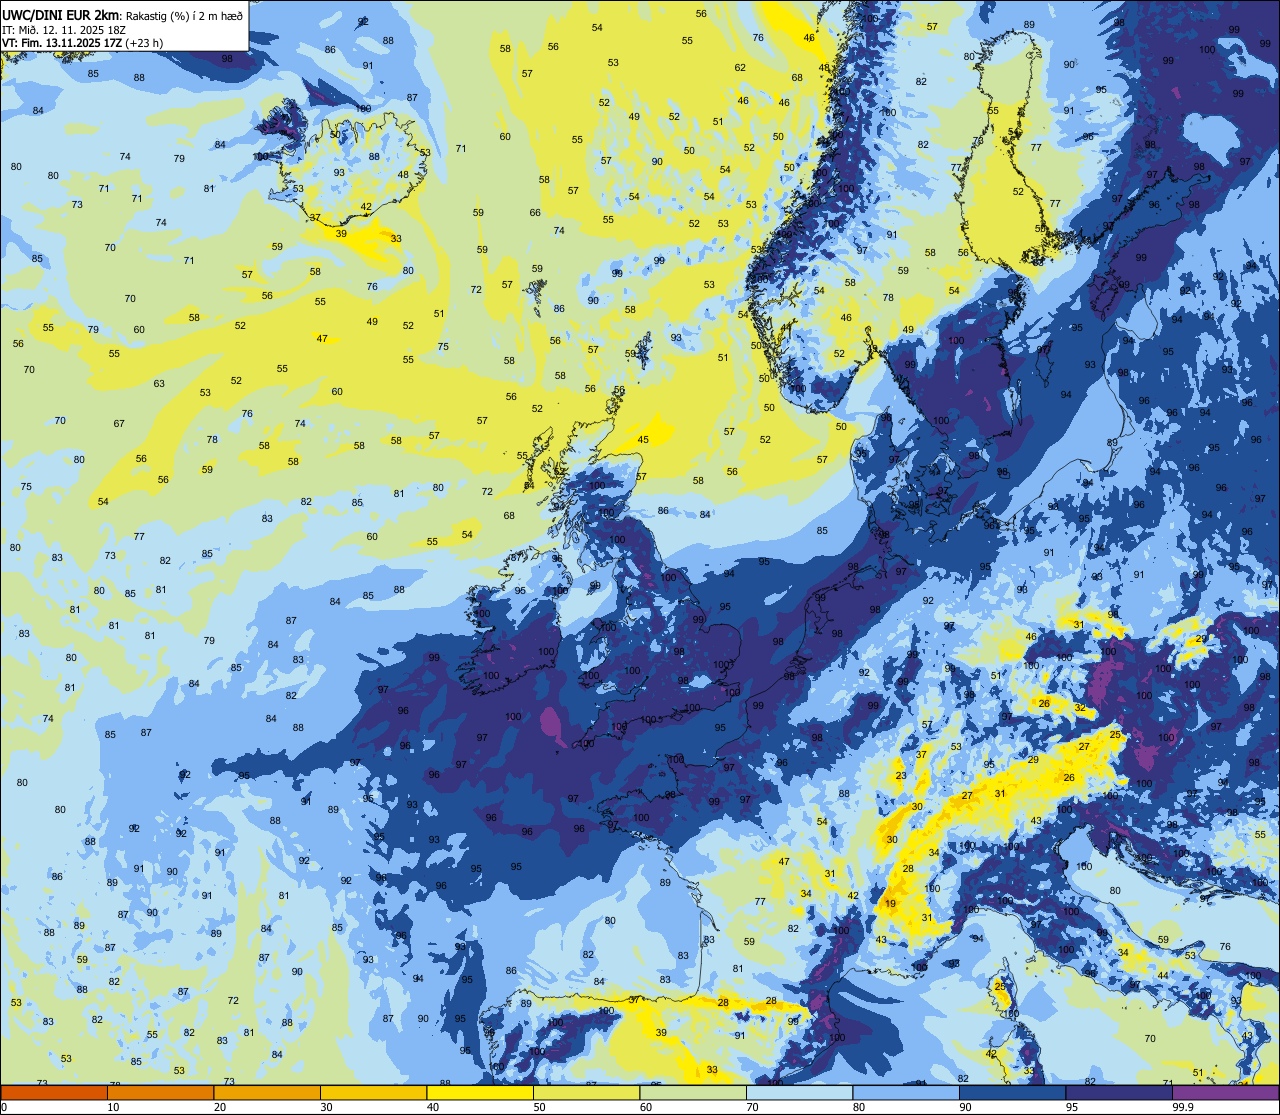The width and height of the screenshot is (1280, 1115).
Task: Pick the legend swatch between 30 and 40
Action: pos(373,1092)
